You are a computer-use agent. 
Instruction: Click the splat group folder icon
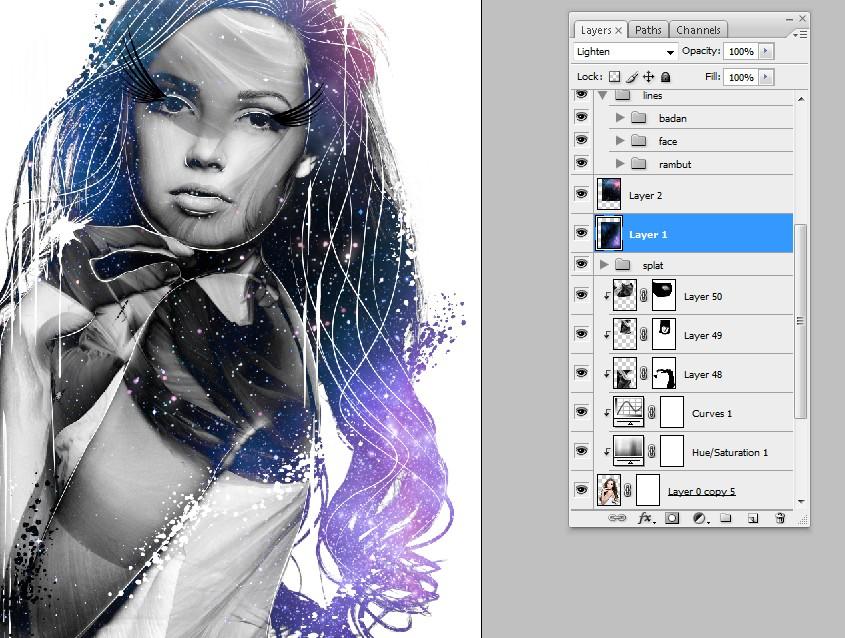pos(622,264)
